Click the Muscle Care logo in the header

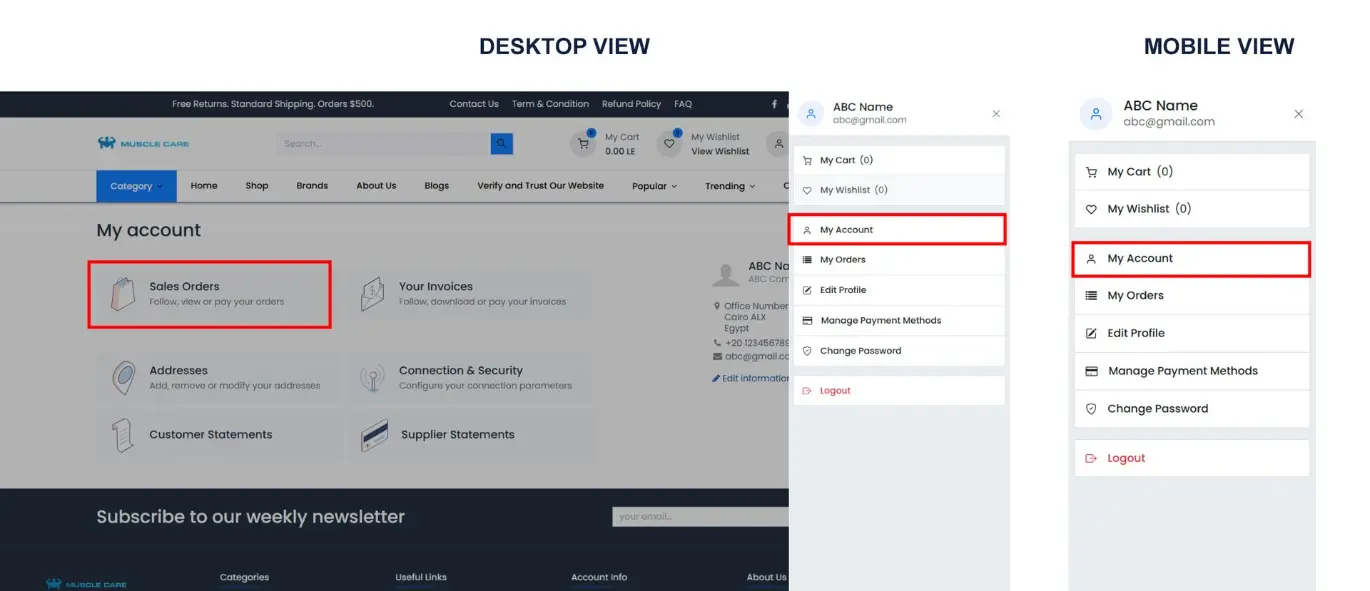[143, 143]
